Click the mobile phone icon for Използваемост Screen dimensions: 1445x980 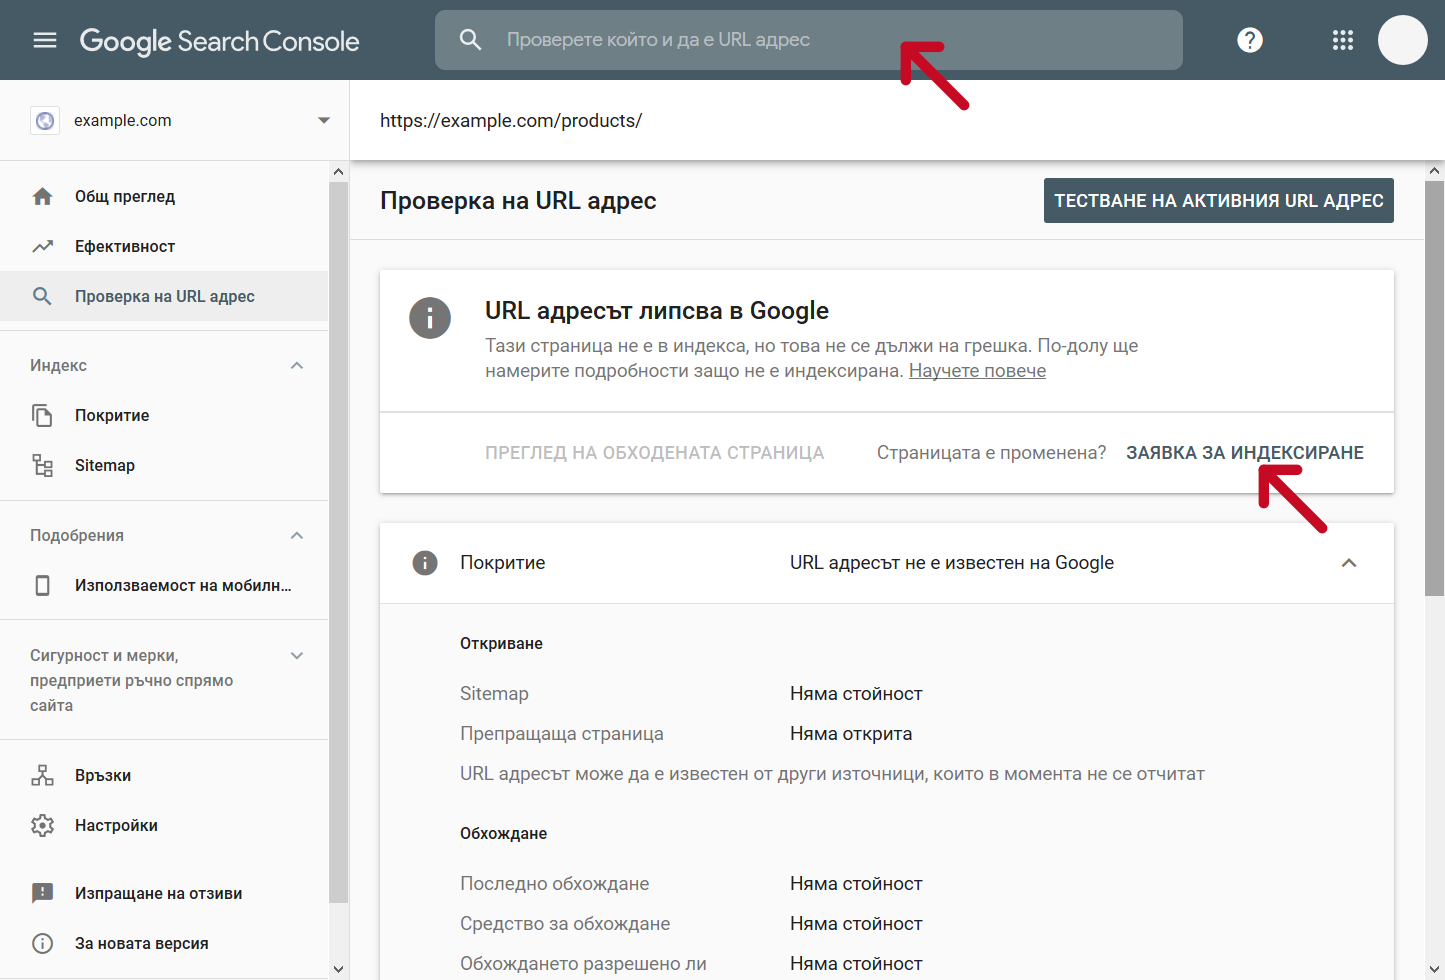click(x=42, y=585)
